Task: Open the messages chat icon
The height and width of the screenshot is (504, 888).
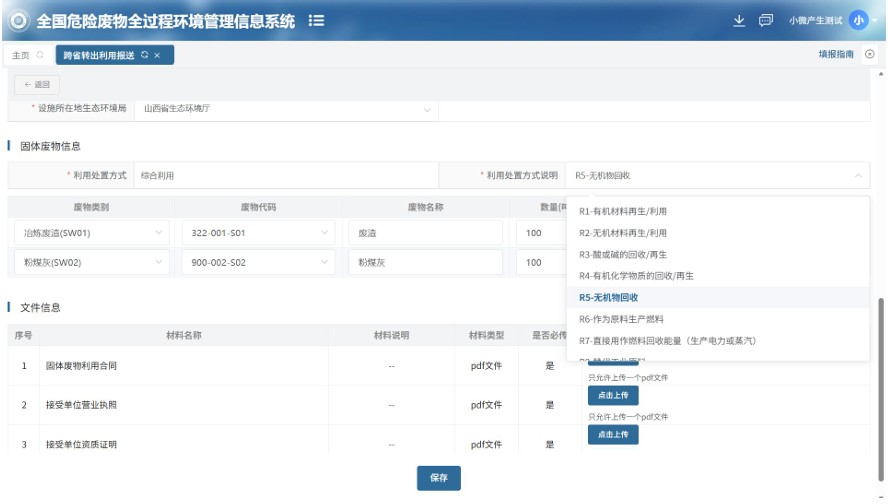Action: [x=766, y=21]
